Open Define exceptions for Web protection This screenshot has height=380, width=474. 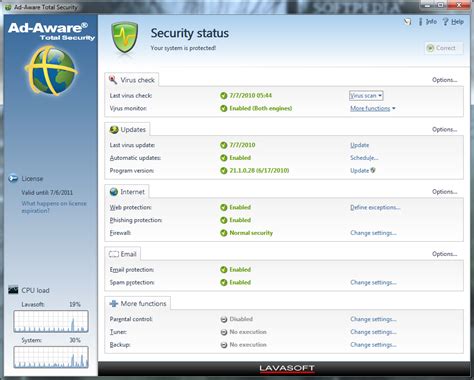375,207
